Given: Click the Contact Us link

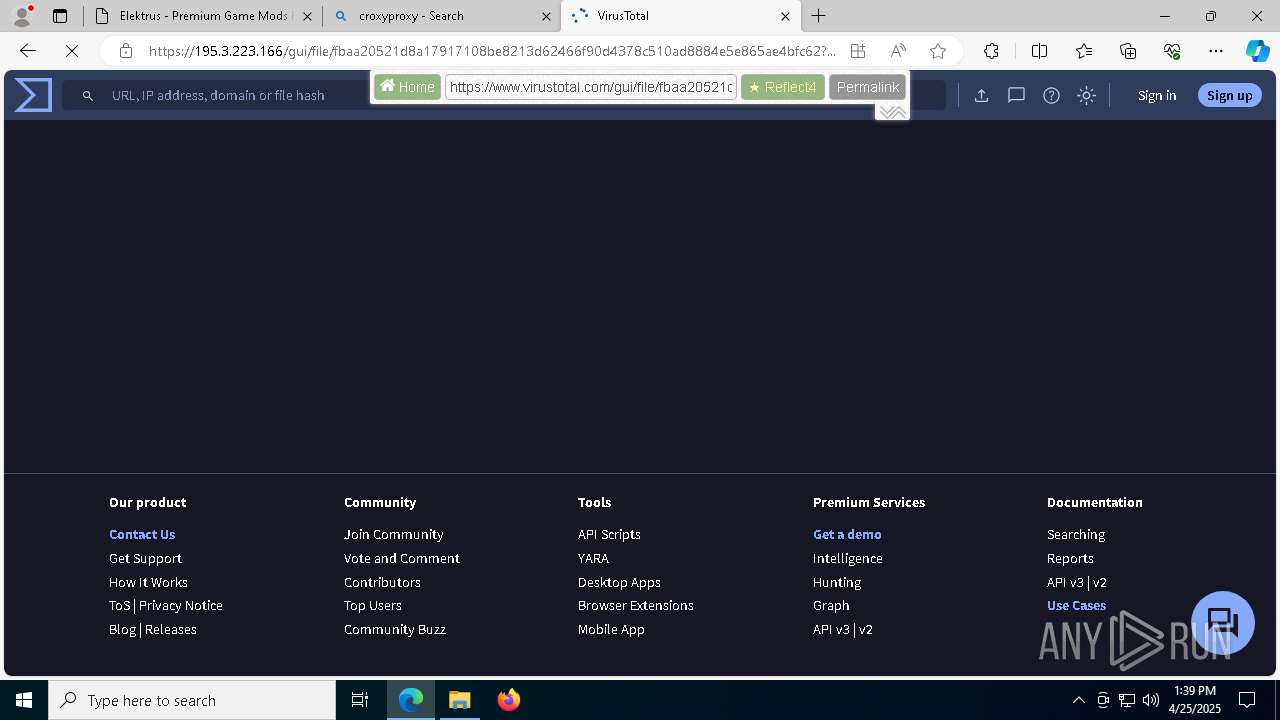Looking at the screenshot, I should tap(142, 534).
